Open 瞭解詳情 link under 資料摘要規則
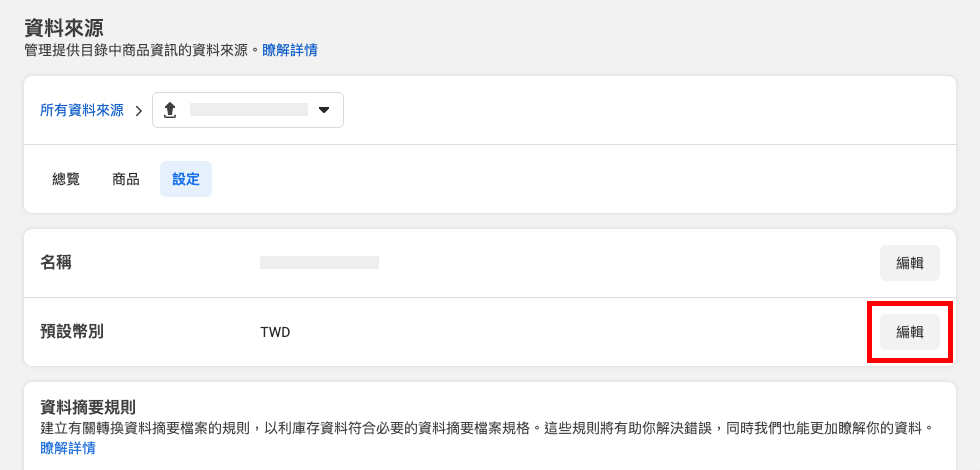Screen dimensions: 980x470 (x=68, y=448)
